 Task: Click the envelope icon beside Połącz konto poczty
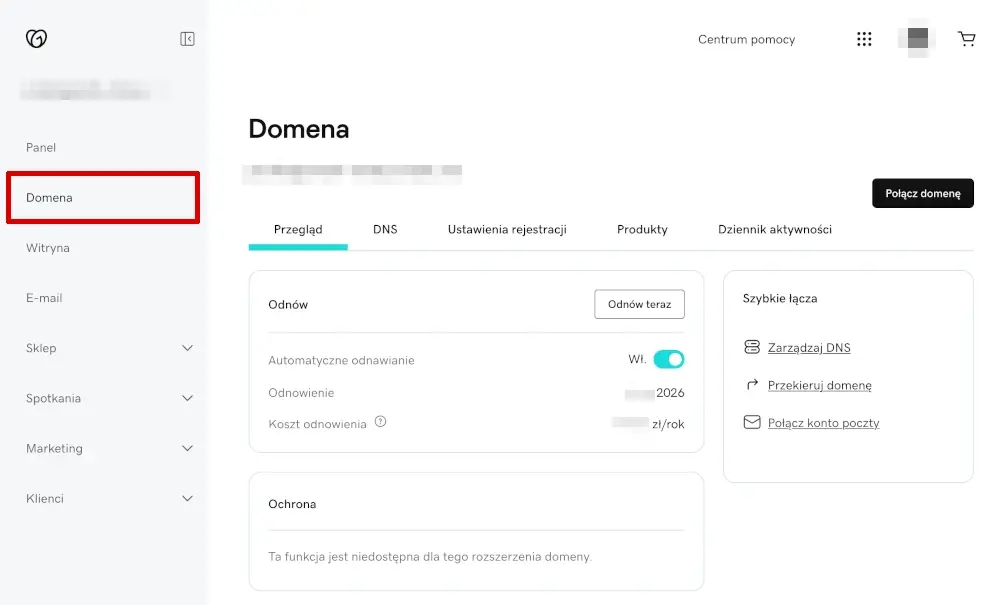tap(752, 422)
